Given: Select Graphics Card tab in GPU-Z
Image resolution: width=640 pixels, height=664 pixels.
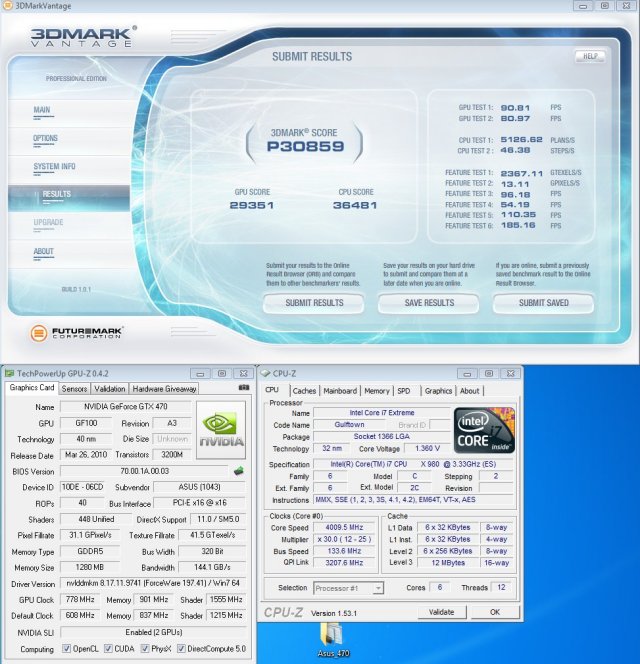Looking at the screenshot, I should [x=32, y=388].
